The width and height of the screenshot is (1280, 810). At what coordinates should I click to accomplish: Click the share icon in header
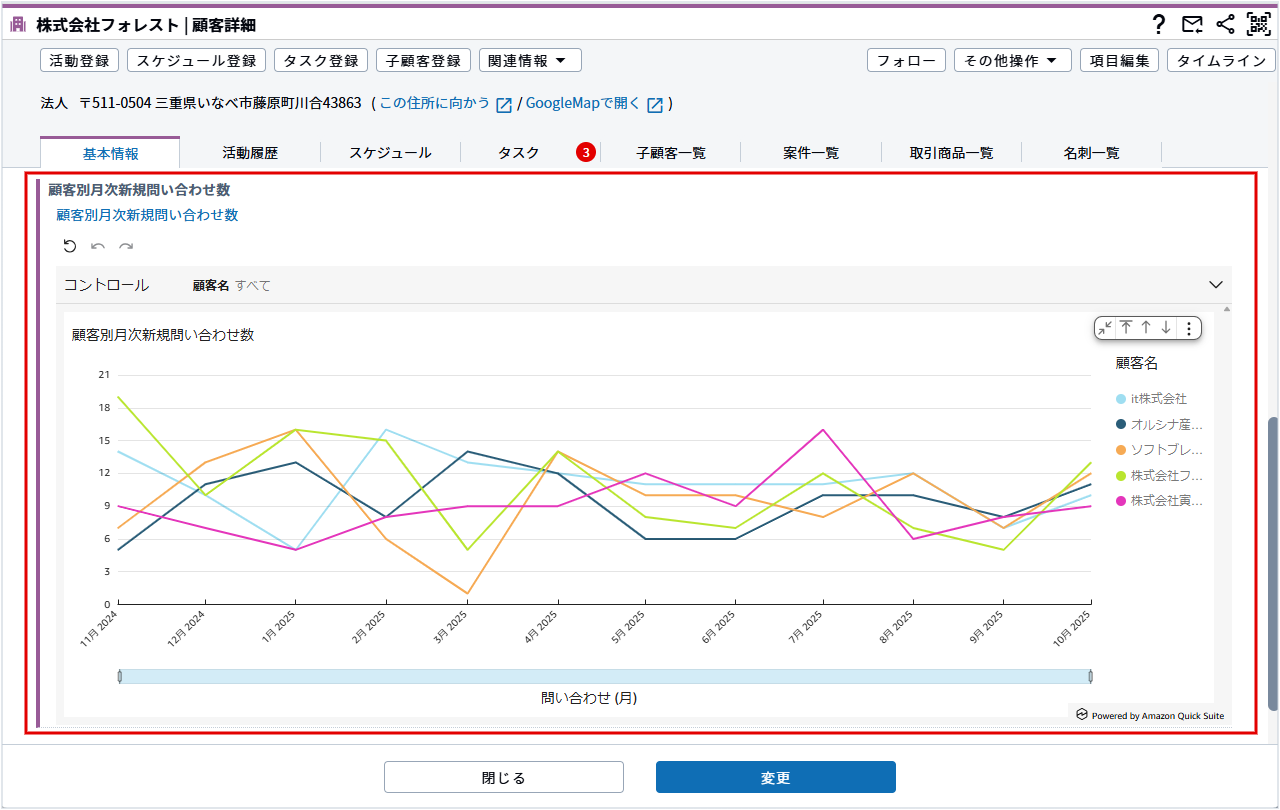click(x=1225, y=24)
